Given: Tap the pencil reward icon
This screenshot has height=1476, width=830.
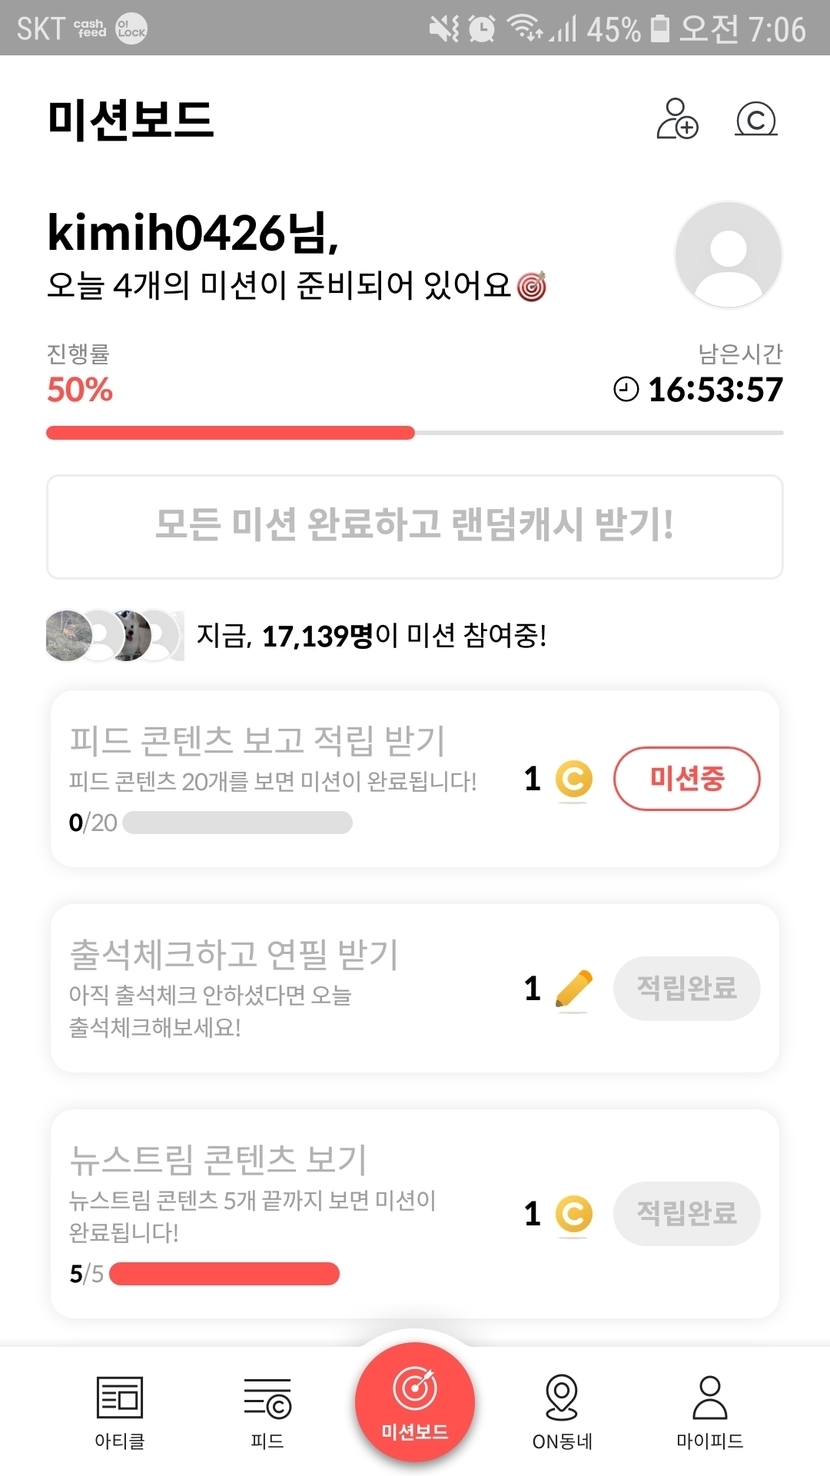Looking at the screenshot, I should coord(573,989).
